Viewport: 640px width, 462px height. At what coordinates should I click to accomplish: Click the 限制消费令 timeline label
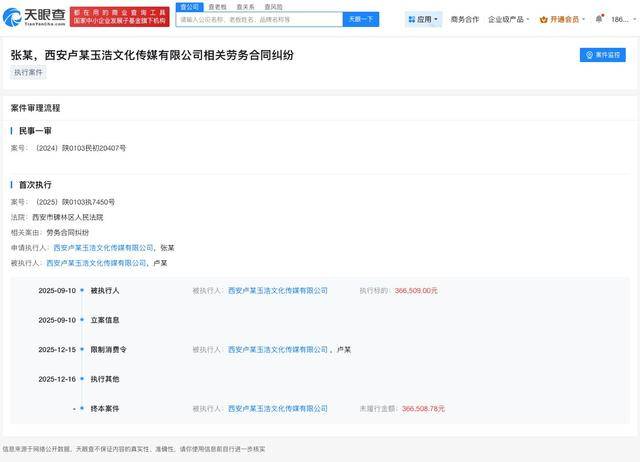point(109,350)
